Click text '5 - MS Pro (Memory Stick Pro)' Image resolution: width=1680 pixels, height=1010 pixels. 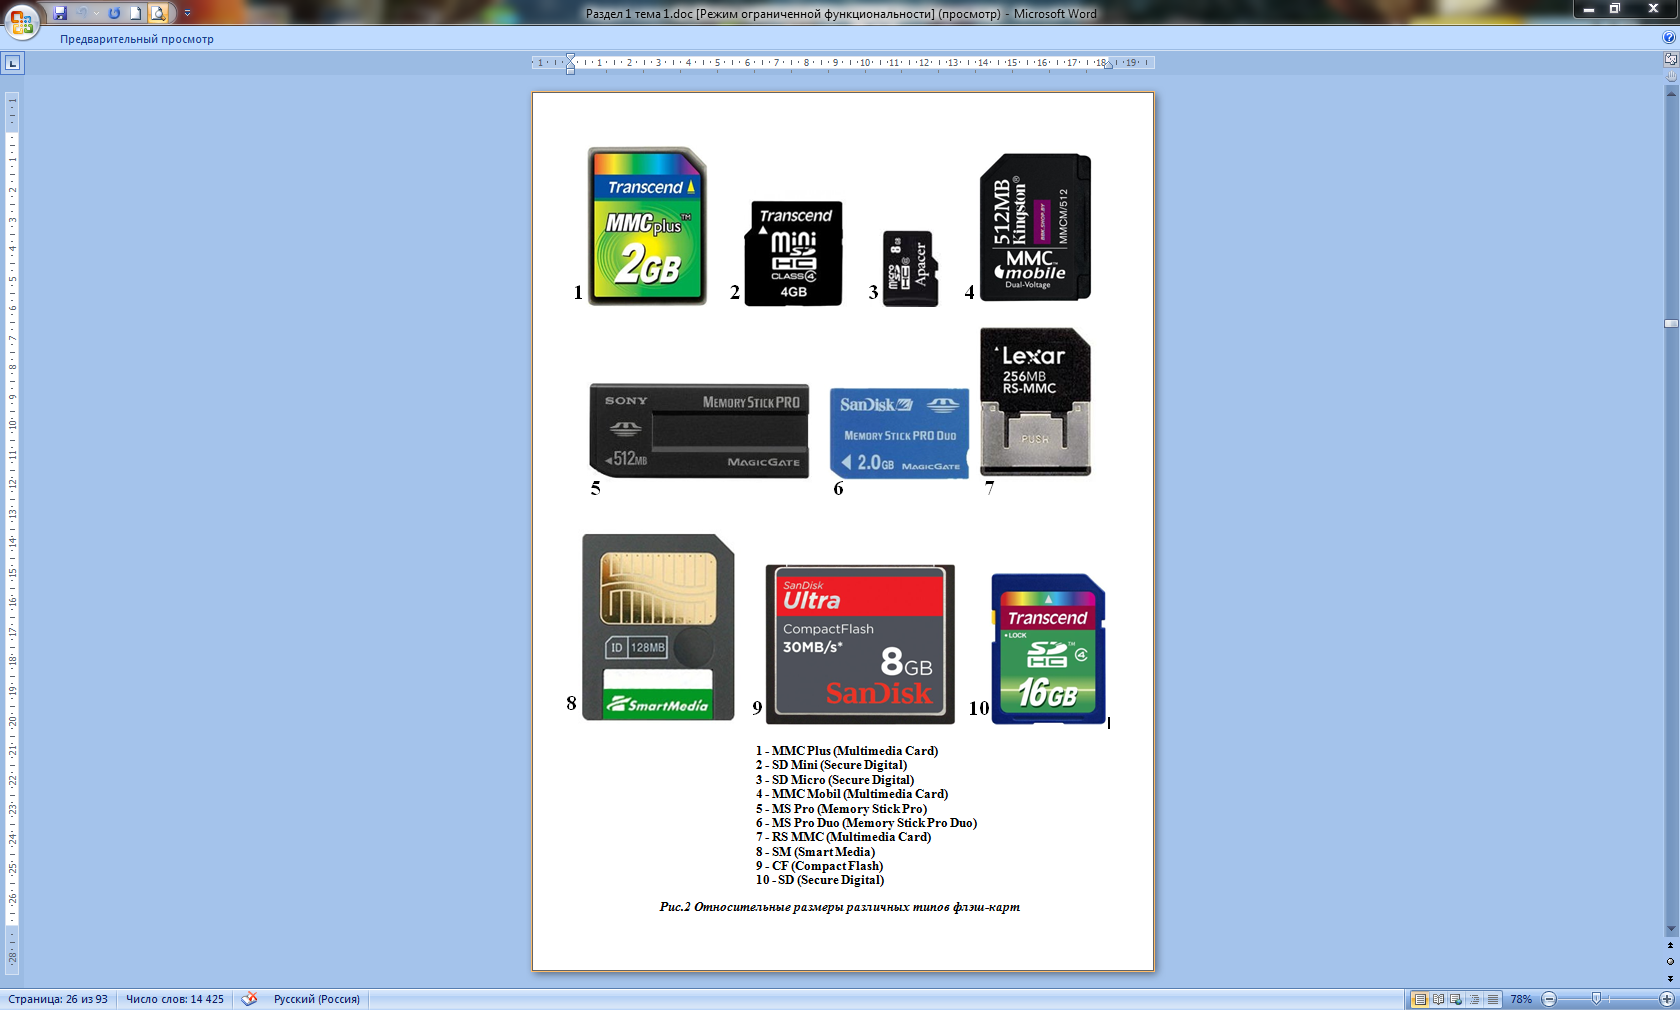(x=841, y=809)
